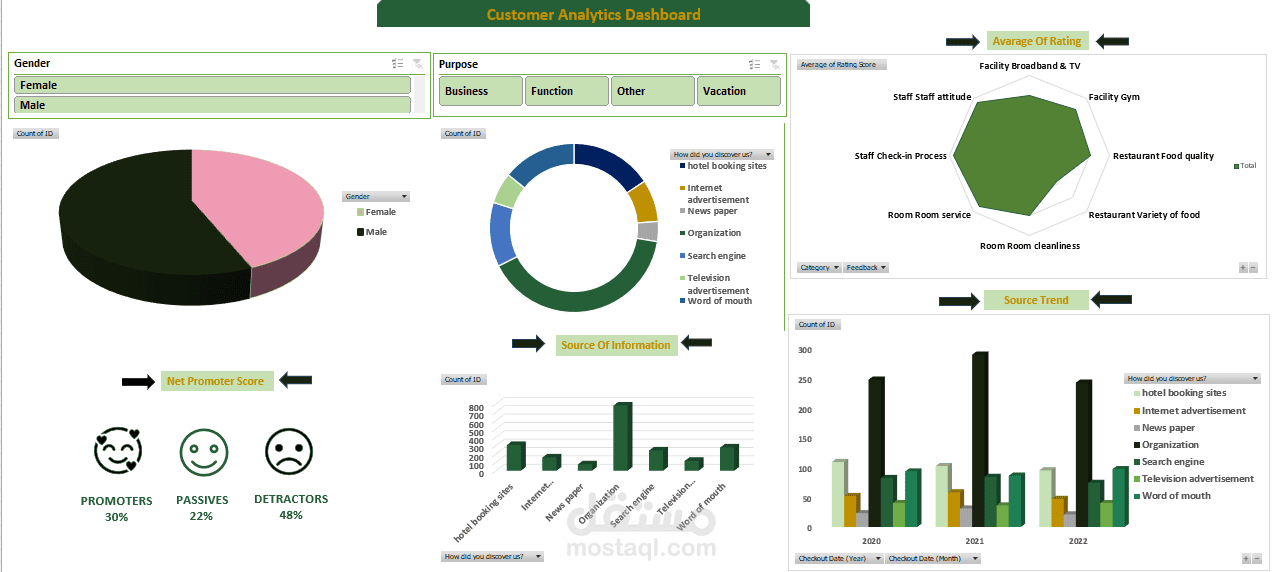The height and width of the screenshot is (572, 1283).
Task: Open 'How did you discover us?' dropdown below column chart
Action: tap(493, 556)
